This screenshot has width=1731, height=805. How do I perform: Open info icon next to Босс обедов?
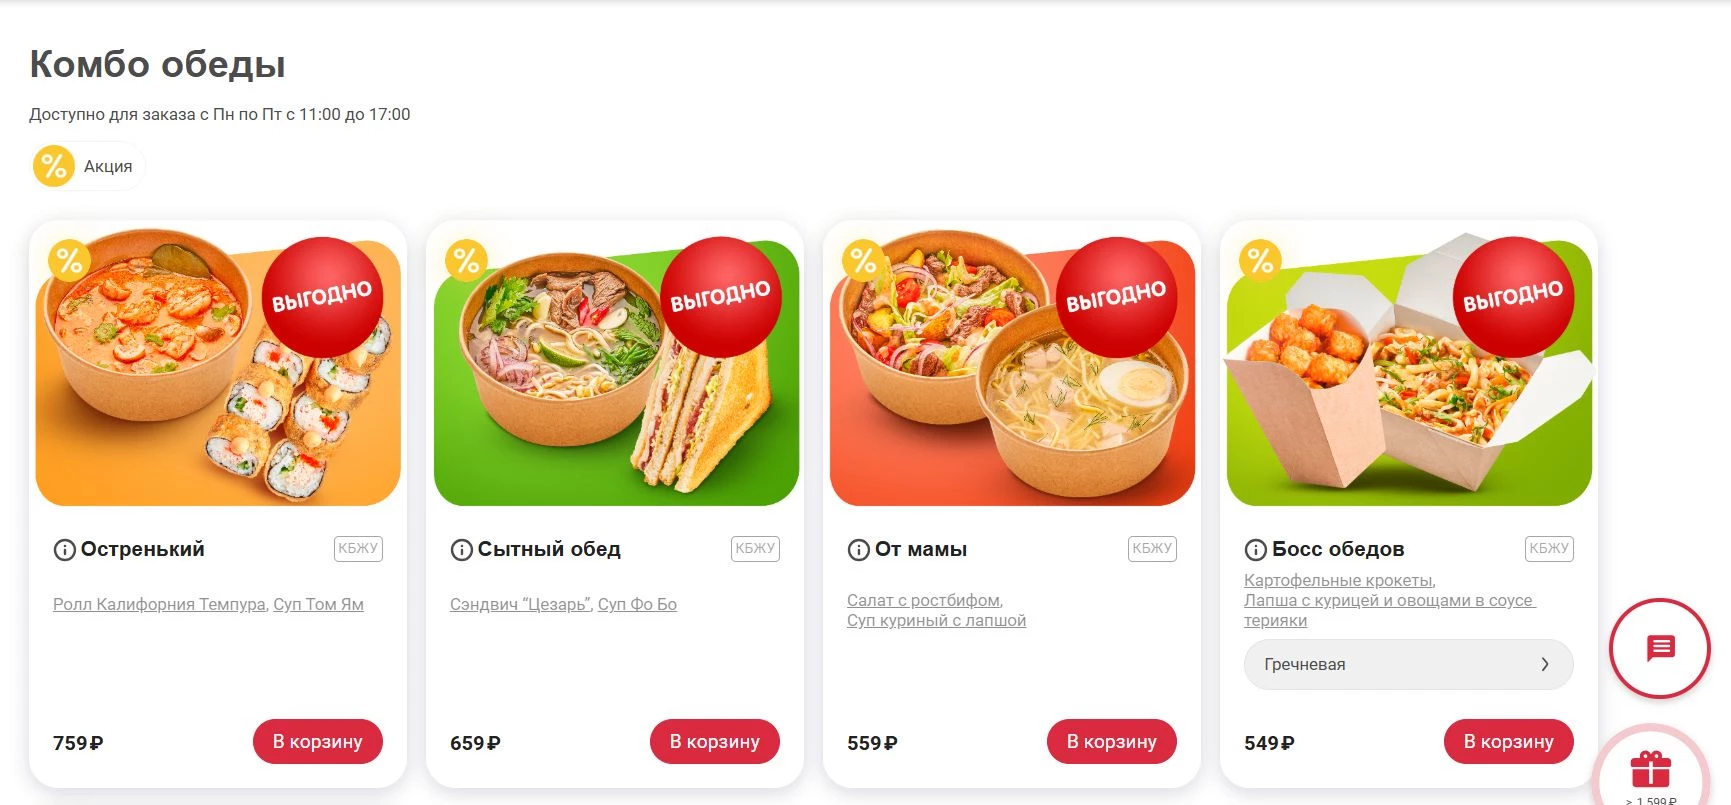(1255, 550)
